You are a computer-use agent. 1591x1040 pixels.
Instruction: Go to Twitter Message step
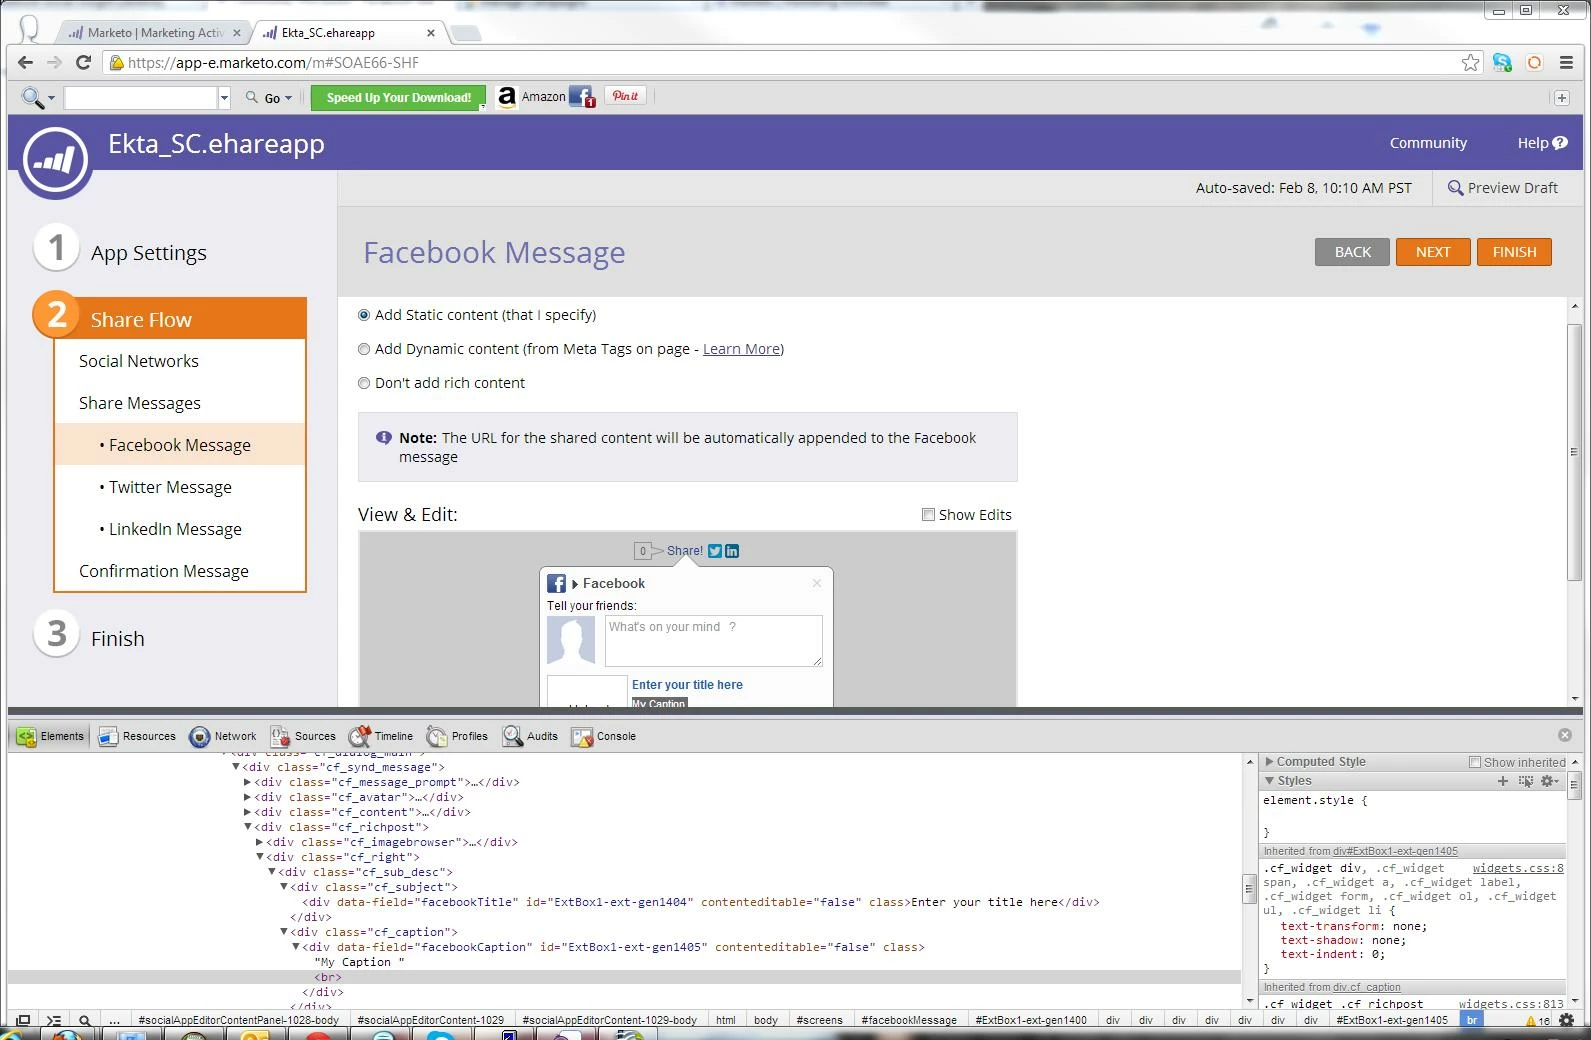point(170,487)
